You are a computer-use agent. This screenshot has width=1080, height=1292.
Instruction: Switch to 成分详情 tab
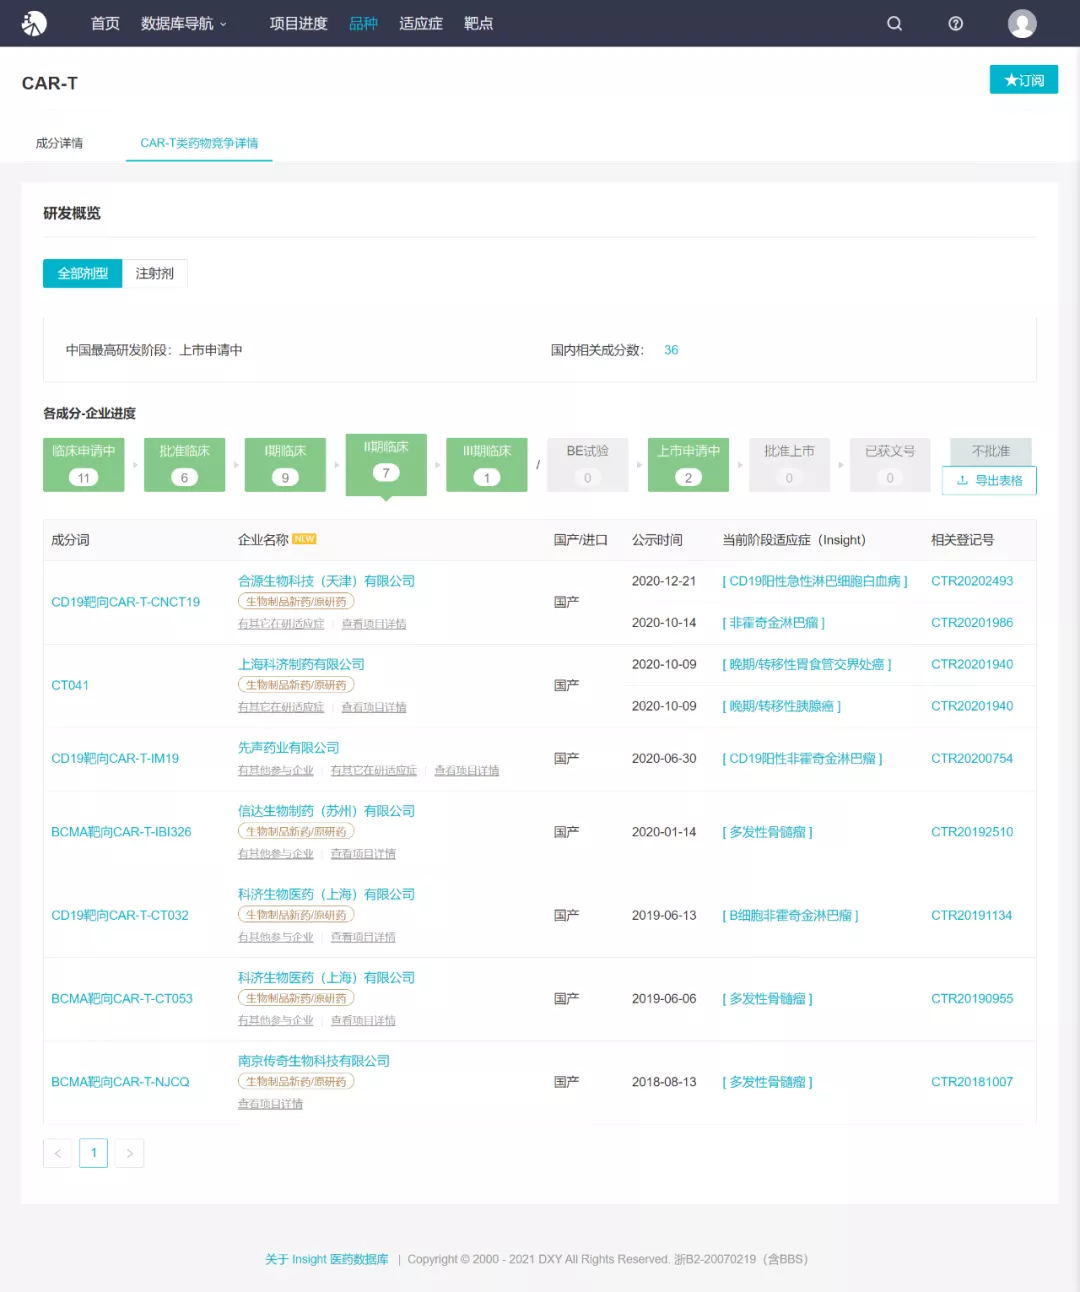pos(59,143)
